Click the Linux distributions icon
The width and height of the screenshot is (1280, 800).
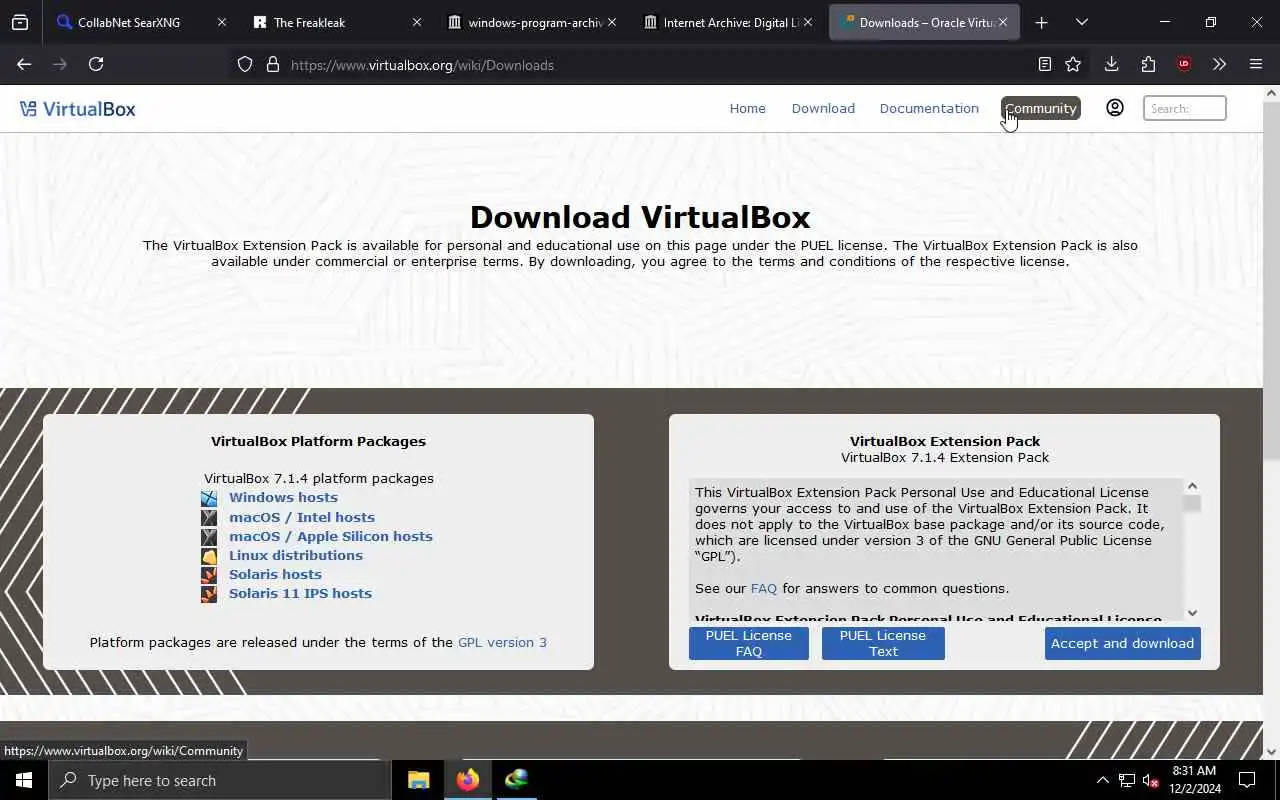point(209,556)
